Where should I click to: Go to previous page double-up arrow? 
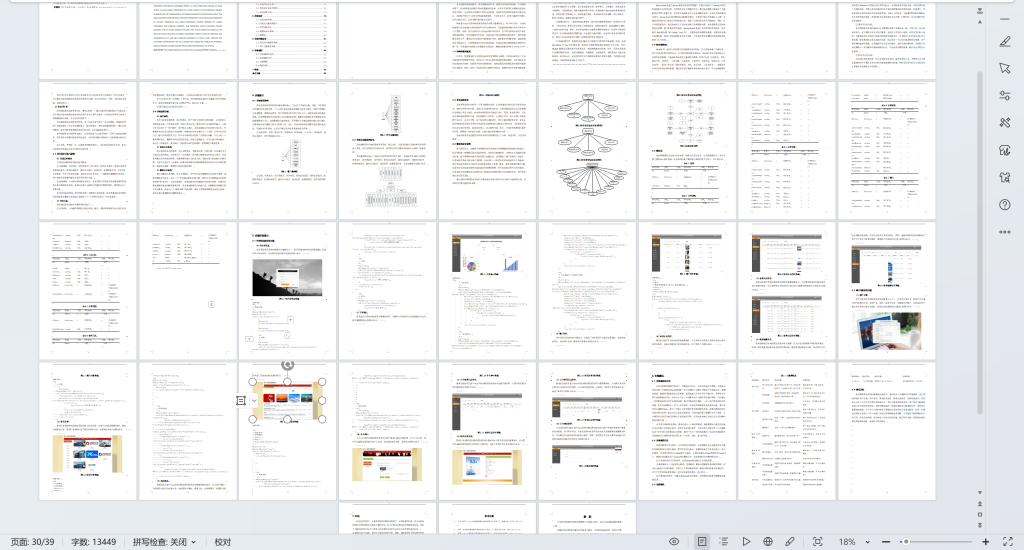[x=980, y=504]
